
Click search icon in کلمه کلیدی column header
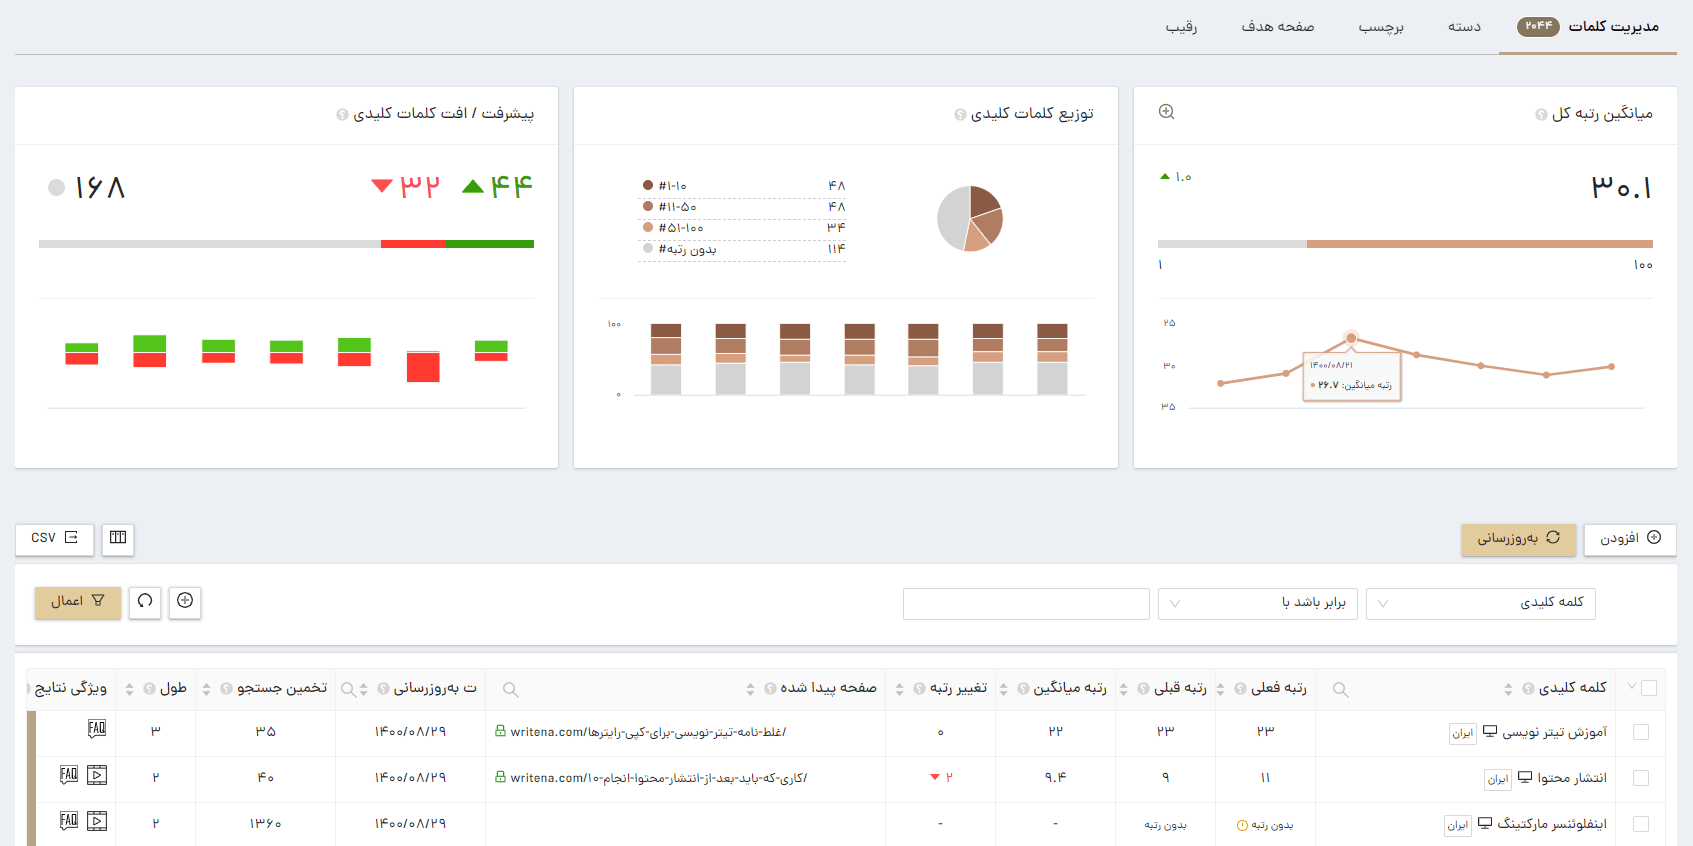pyautogui.click(x=1341, y=689)
